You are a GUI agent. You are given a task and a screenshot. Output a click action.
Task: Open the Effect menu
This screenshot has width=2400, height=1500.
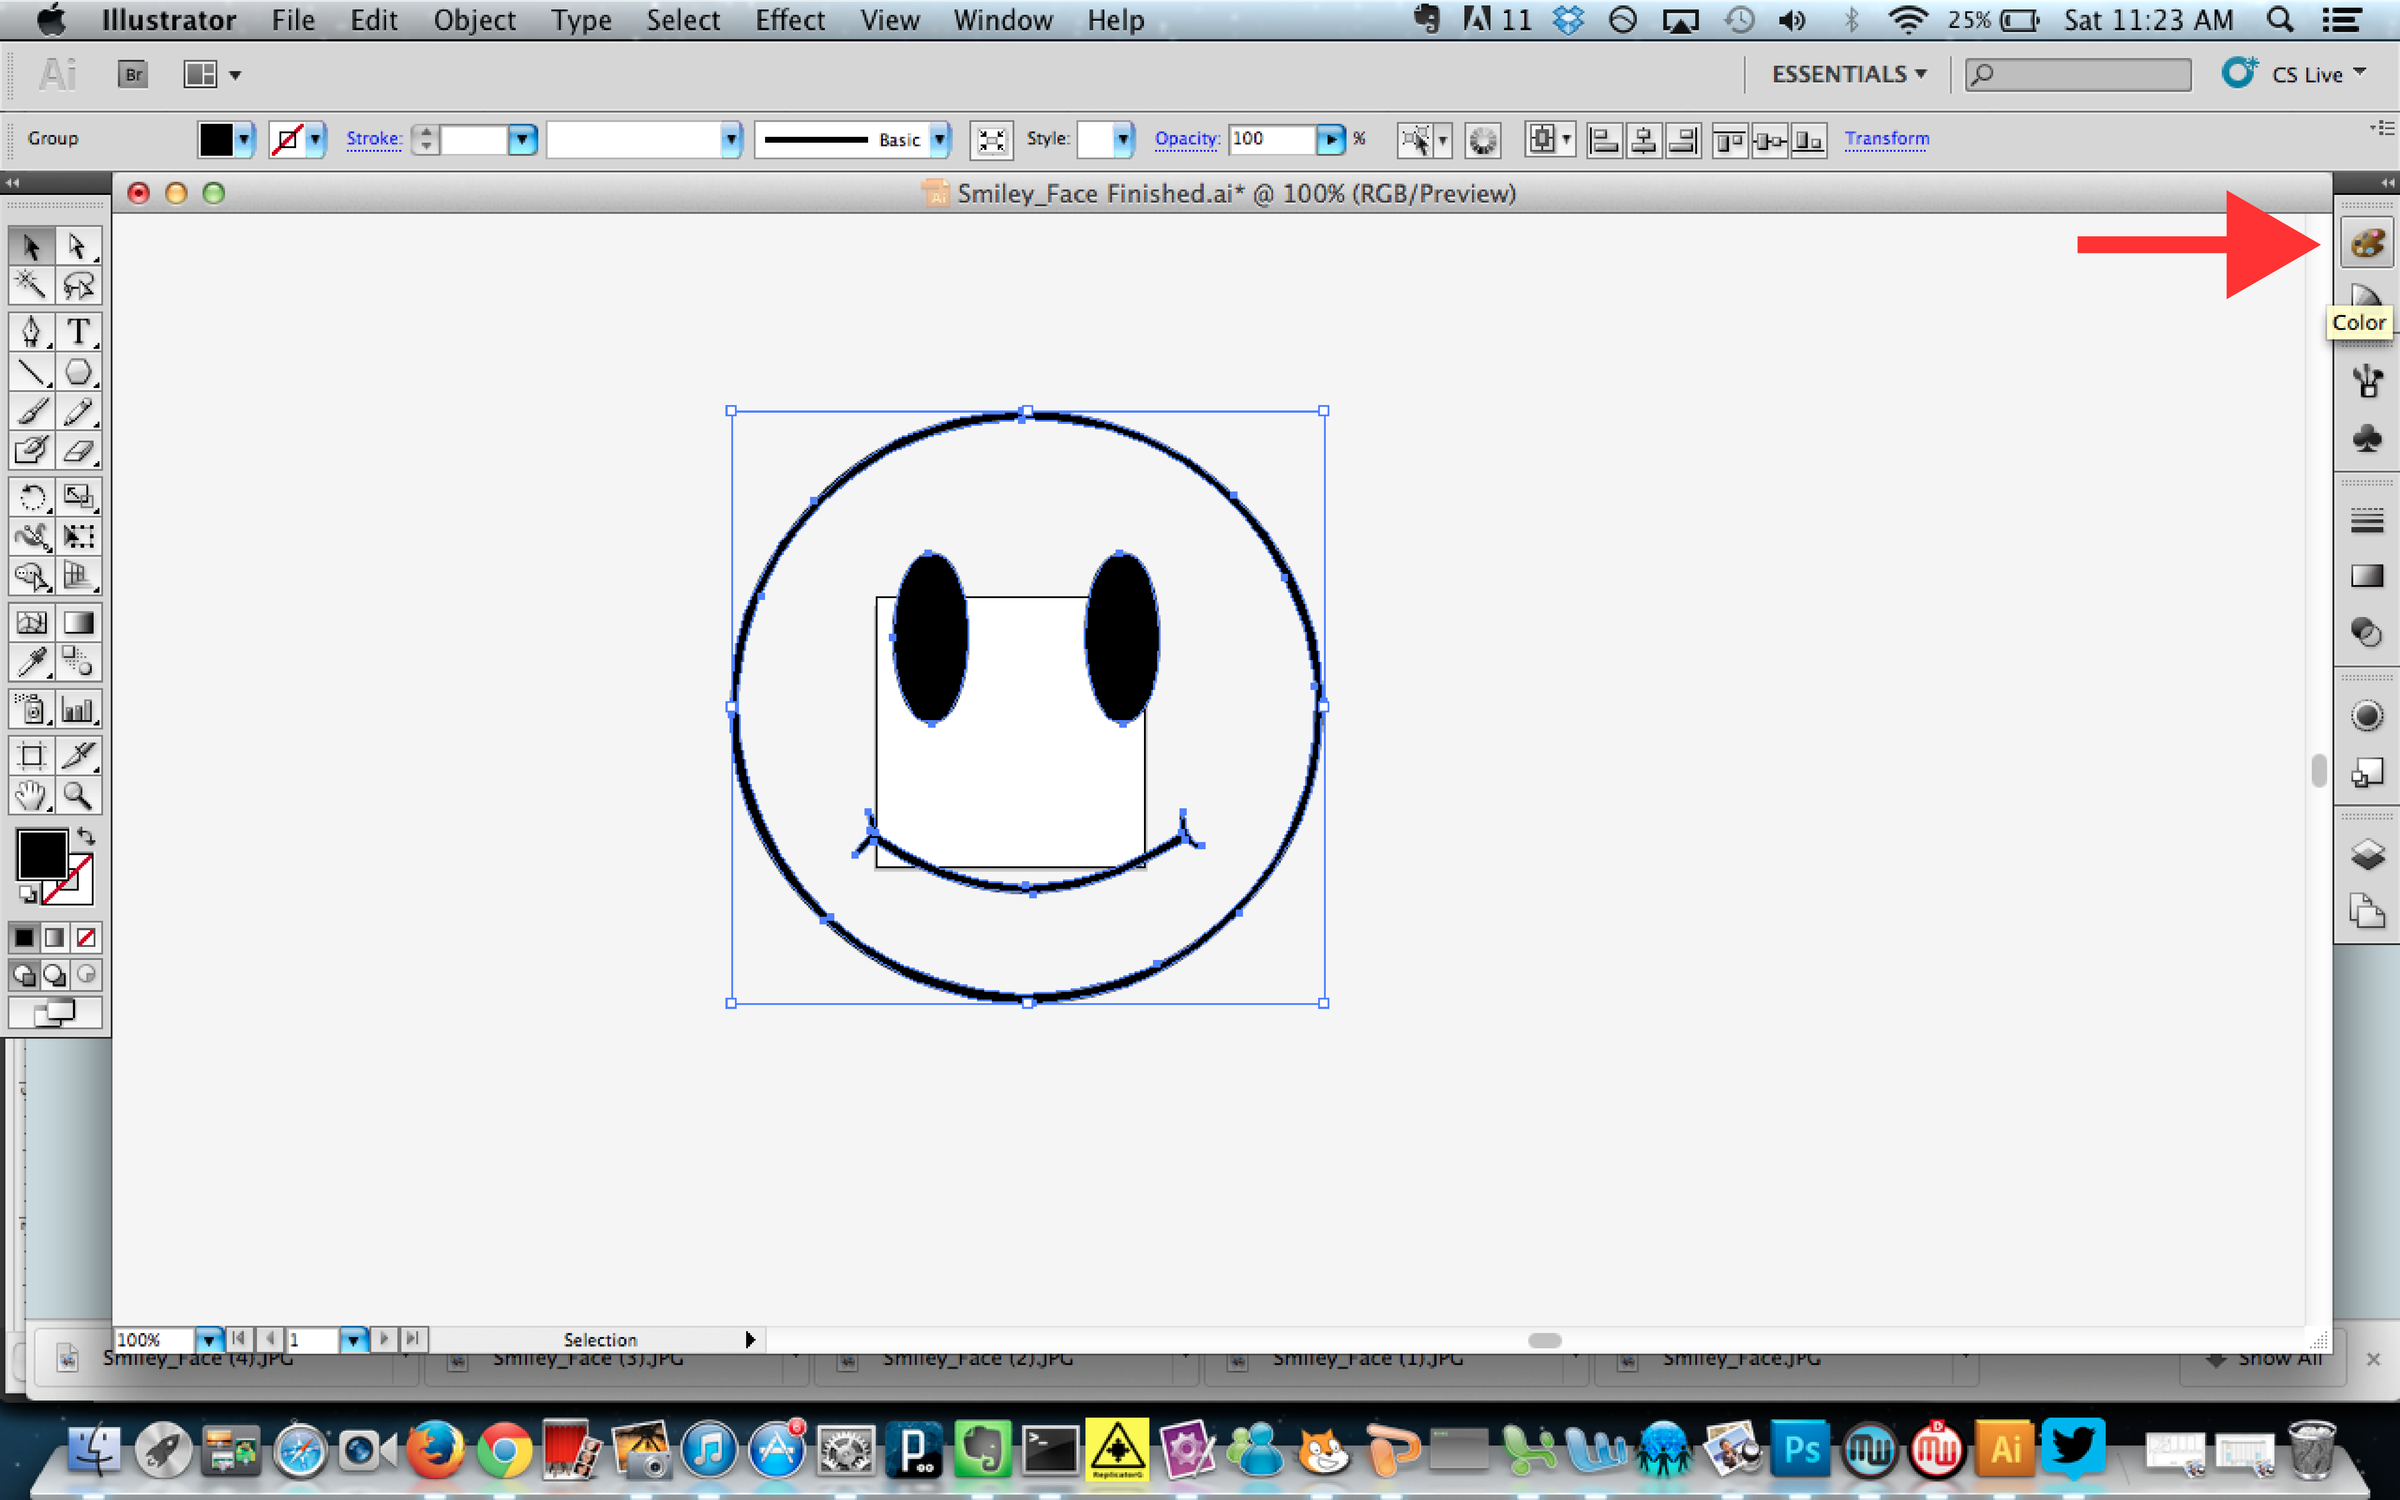[x=790, y=20]
